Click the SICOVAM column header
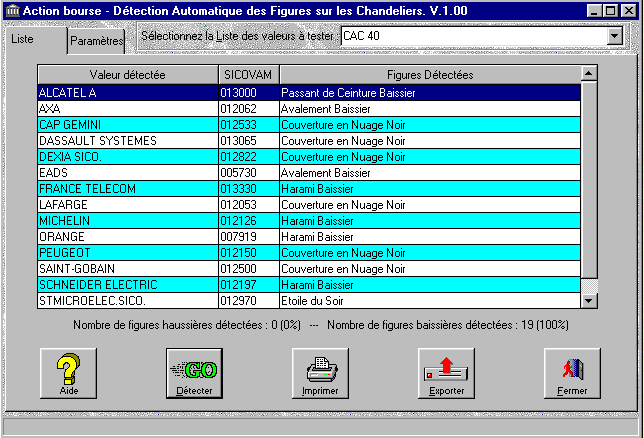The image size is (644, 438). 248,75
